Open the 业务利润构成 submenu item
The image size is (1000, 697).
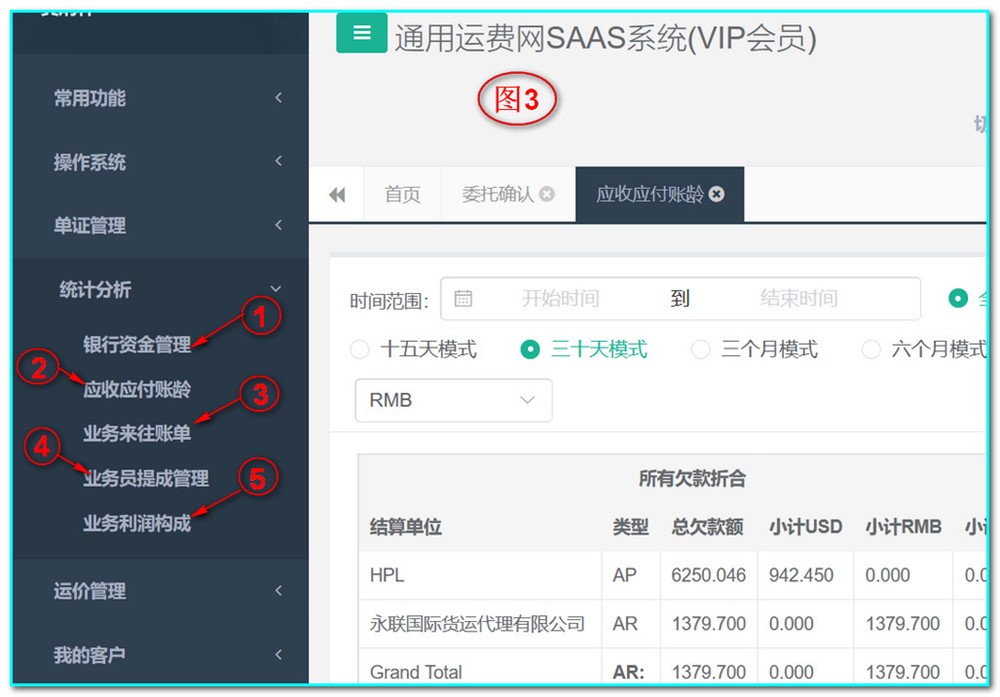[x=137, y=523]
